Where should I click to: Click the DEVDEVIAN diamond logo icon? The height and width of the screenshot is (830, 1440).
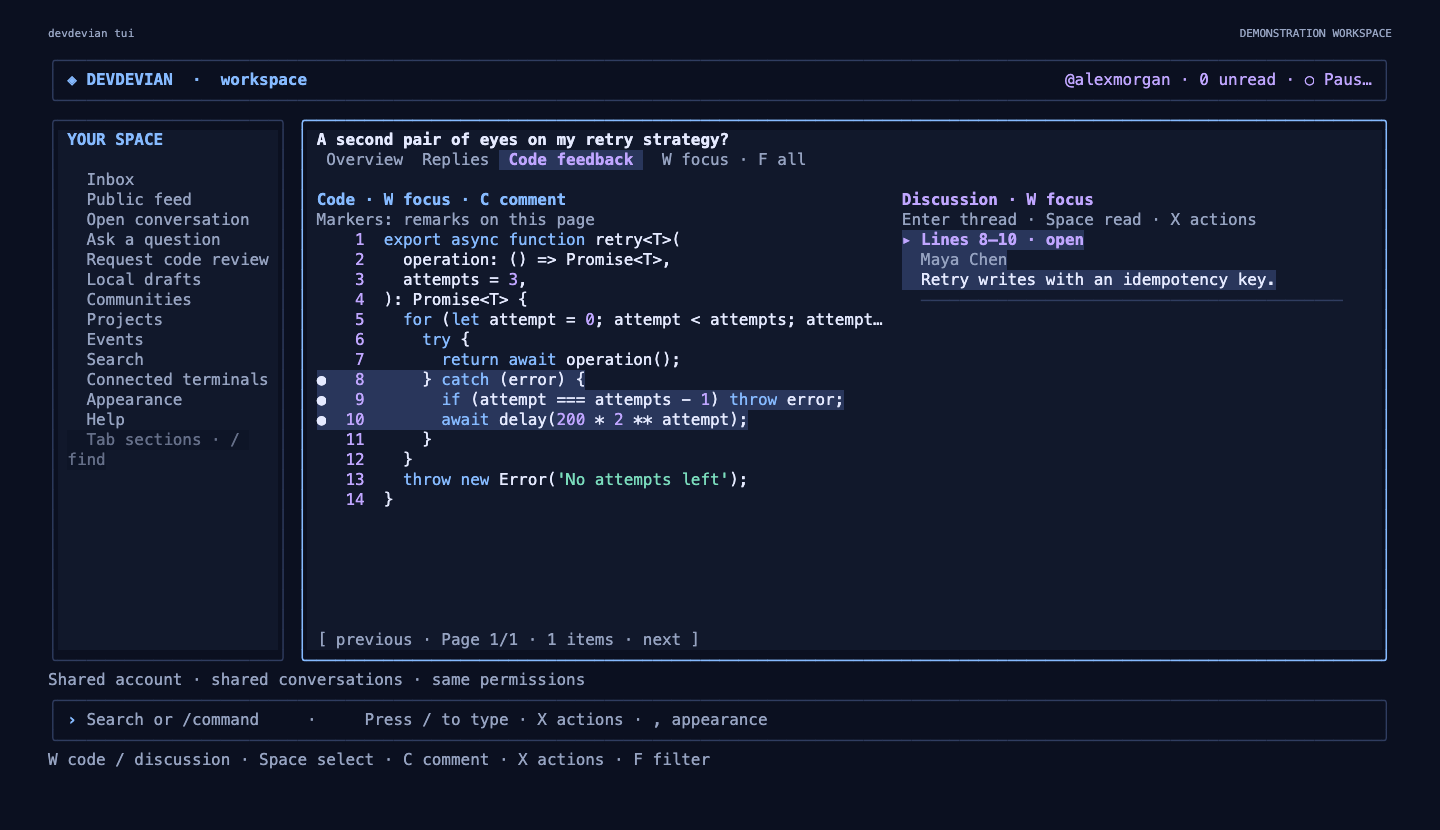pos(72,80)
